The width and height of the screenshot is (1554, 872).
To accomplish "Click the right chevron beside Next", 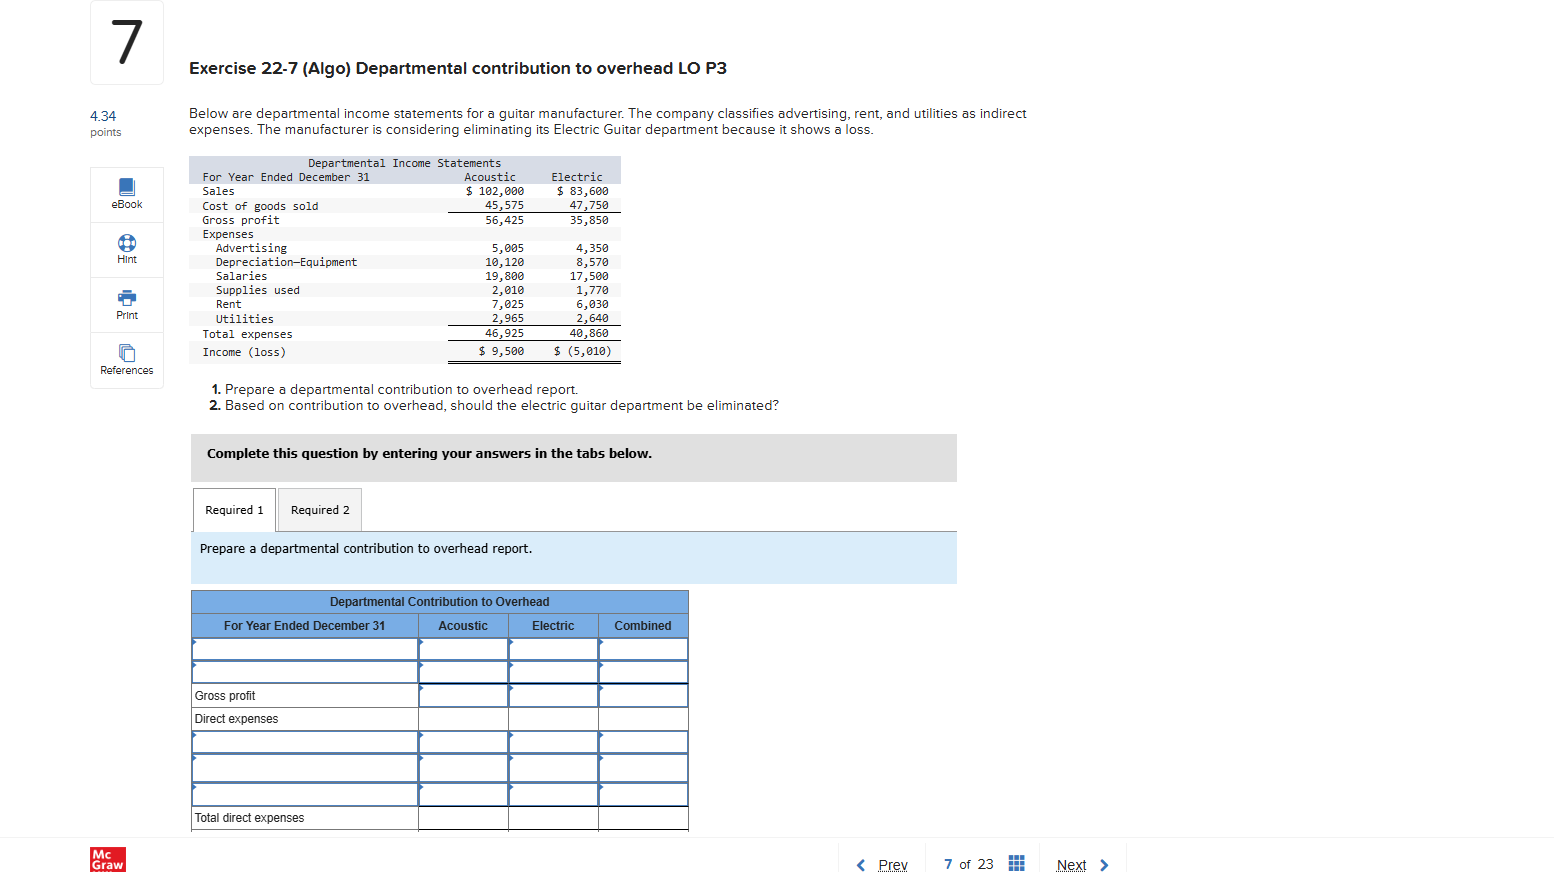I will [1104, 865].
